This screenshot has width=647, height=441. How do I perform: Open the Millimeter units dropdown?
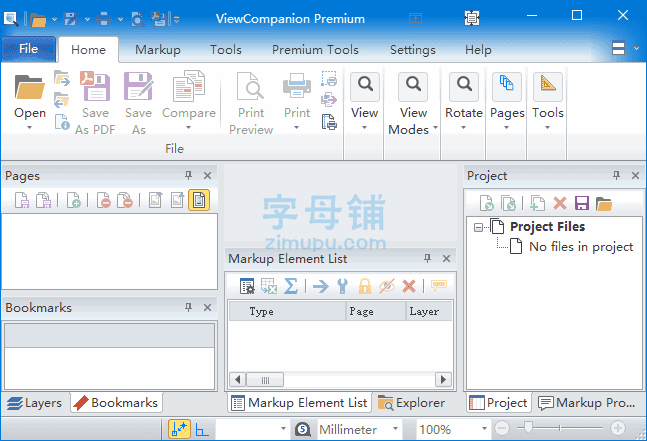tap(395, 429)
